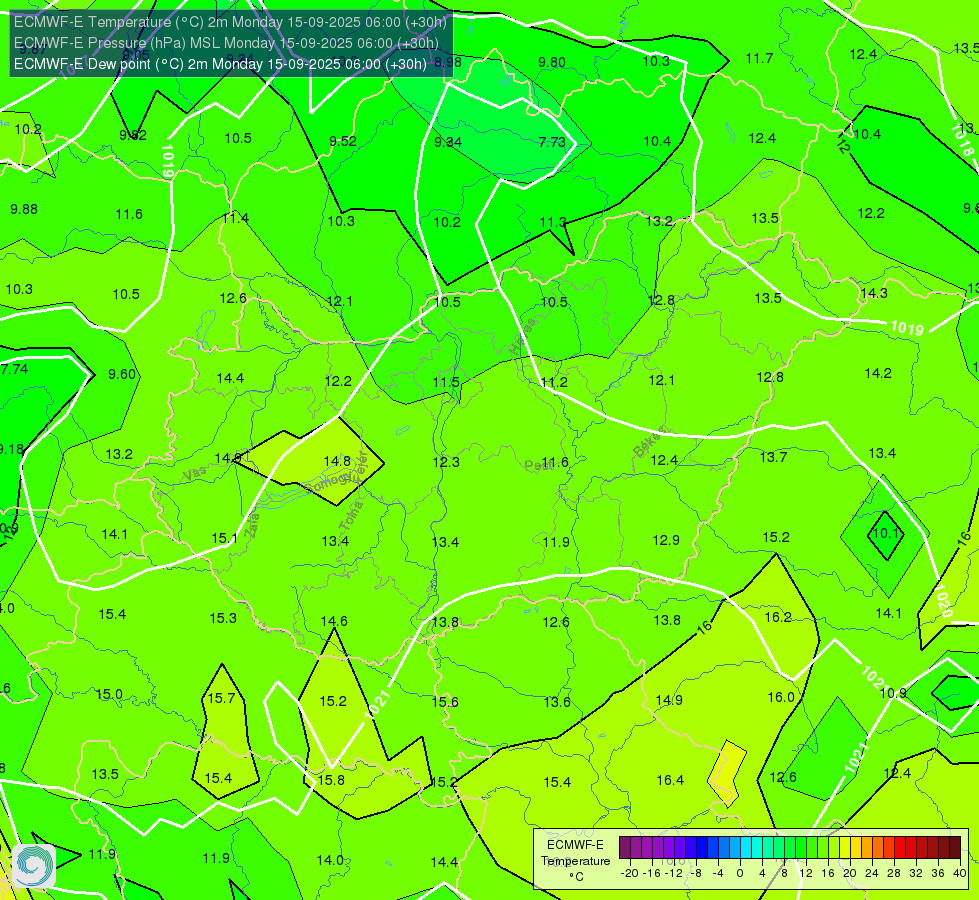Click the 15.7 temperature value
The image size is (979, 900).
click(221, 698)
